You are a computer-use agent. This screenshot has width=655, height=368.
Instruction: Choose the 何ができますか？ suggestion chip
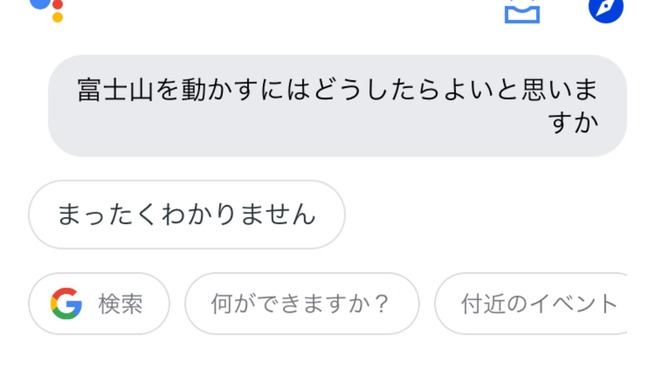click(302, 304)
